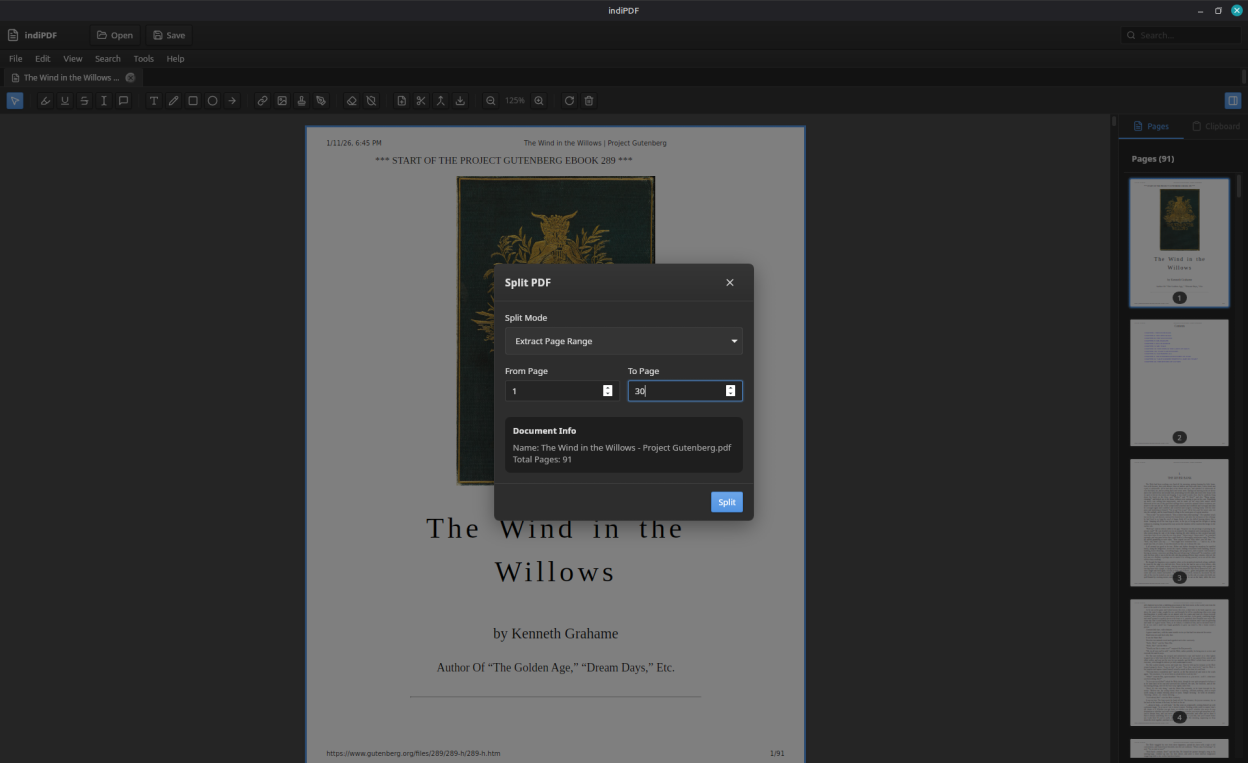Increase the To Page stepper

730,388
